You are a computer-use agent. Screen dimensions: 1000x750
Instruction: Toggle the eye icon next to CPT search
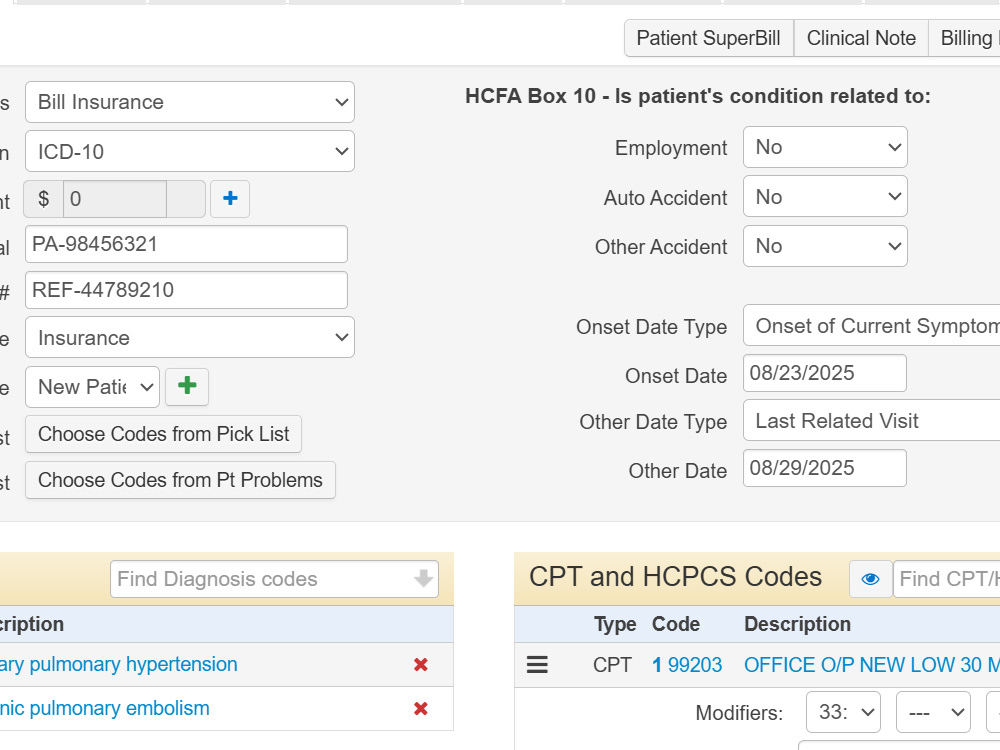(871, 579)
